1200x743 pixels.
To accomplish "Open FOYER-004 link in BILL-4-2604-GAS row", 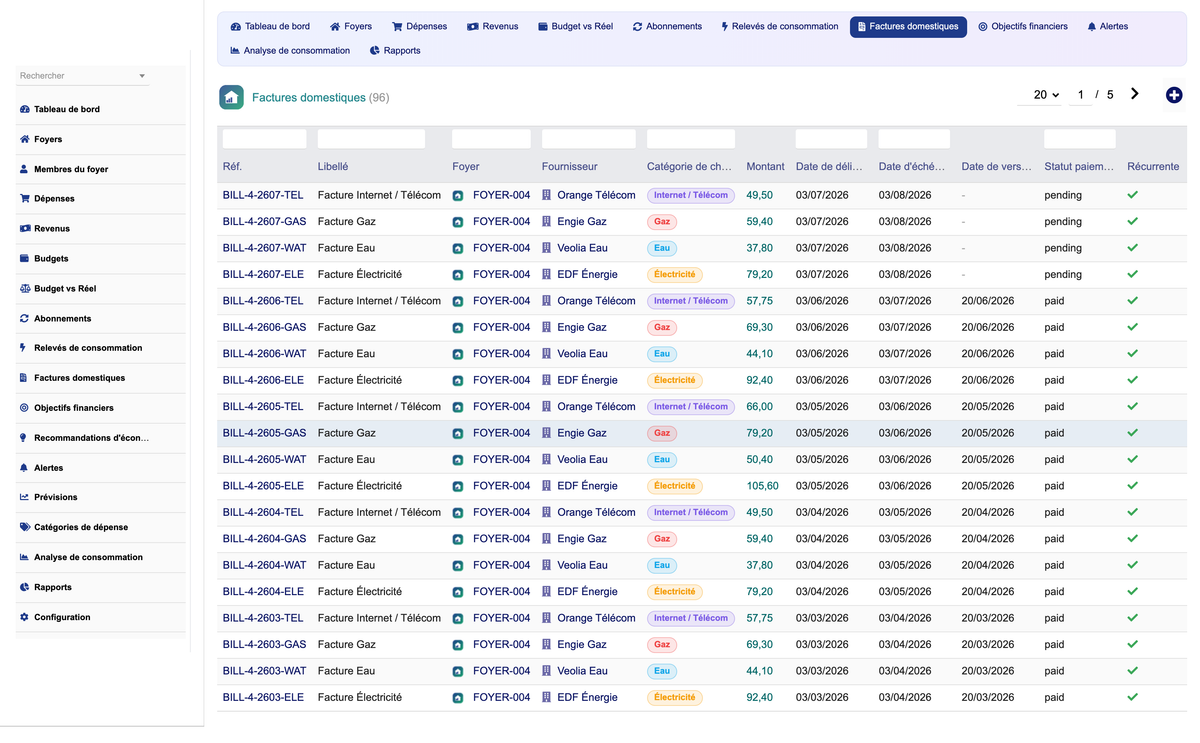I will point(501,538).
